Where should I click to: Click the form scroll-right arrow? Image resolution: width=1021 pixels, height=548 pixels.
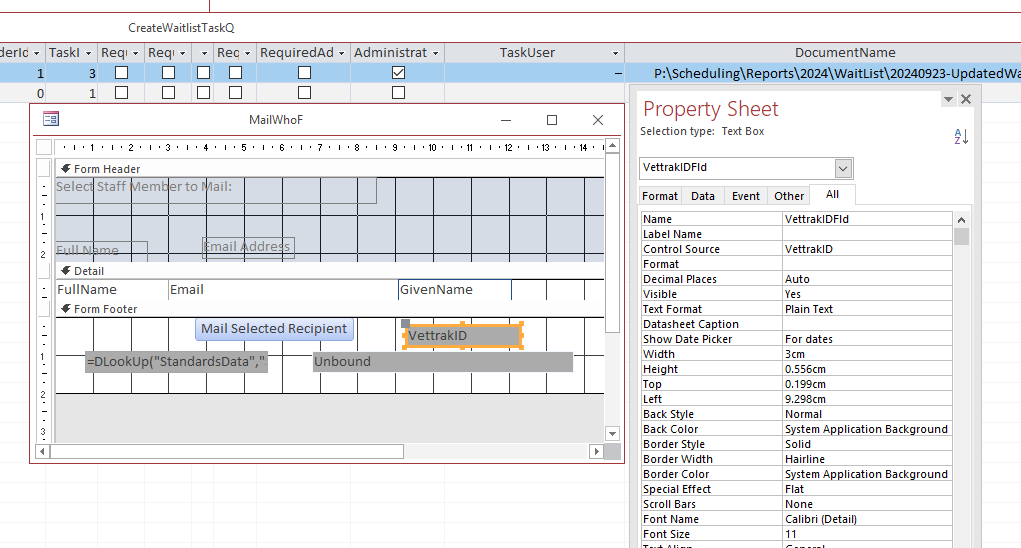(596, 451)
